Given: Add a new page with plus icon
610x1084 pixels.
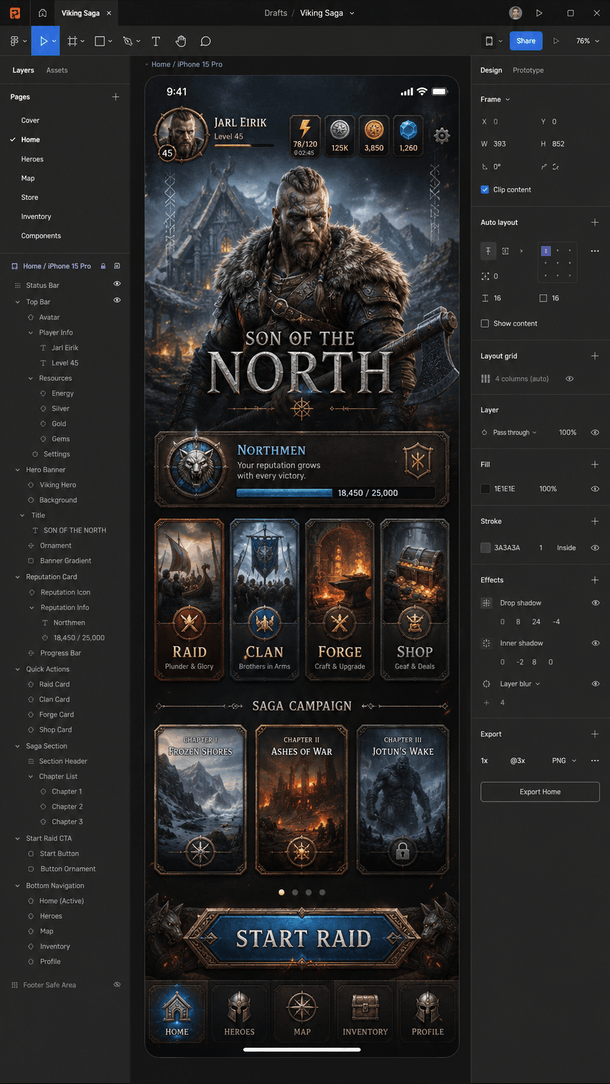Looking at the screenshot, I should pos(115,97).
